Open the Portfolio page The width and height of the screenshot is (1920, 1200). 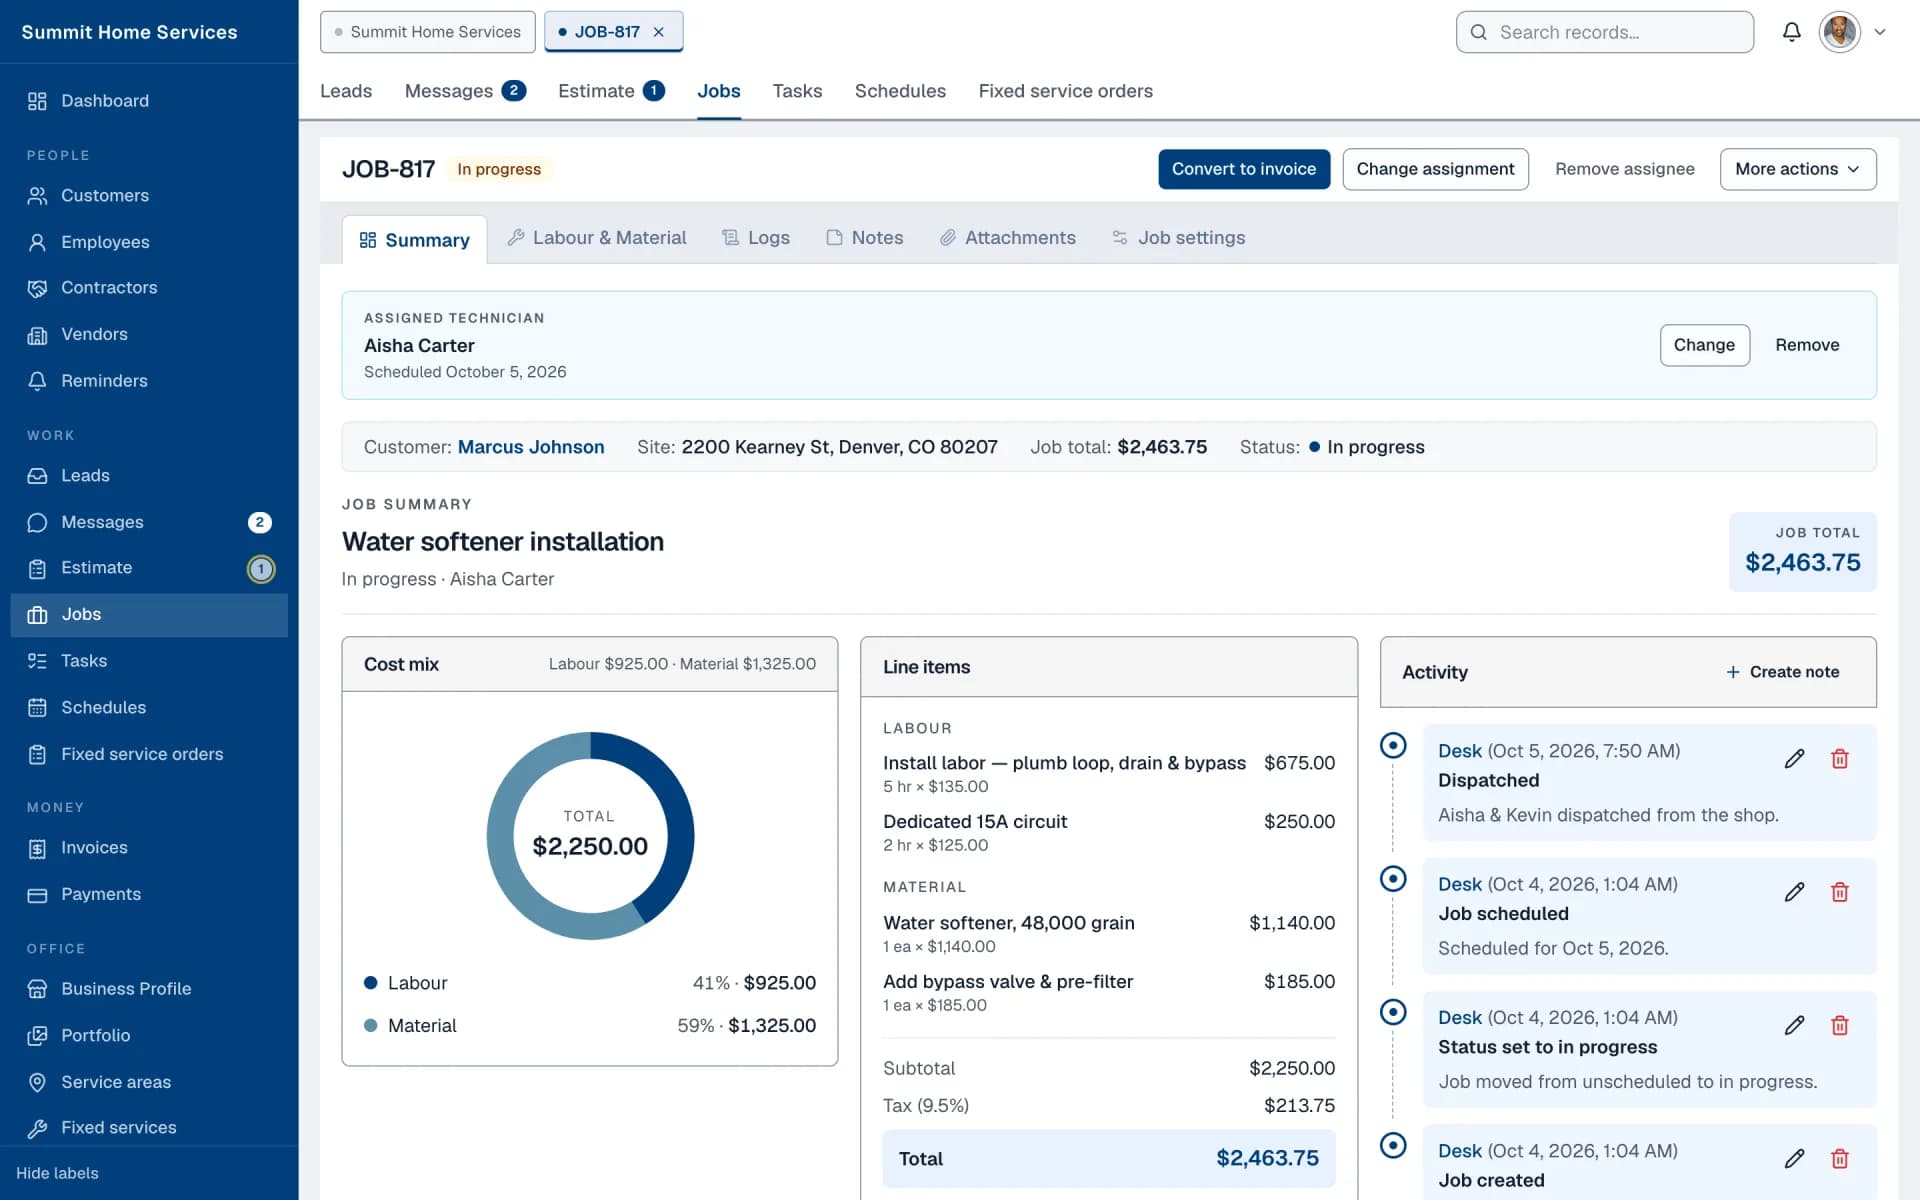click(x=149, y=1035)
